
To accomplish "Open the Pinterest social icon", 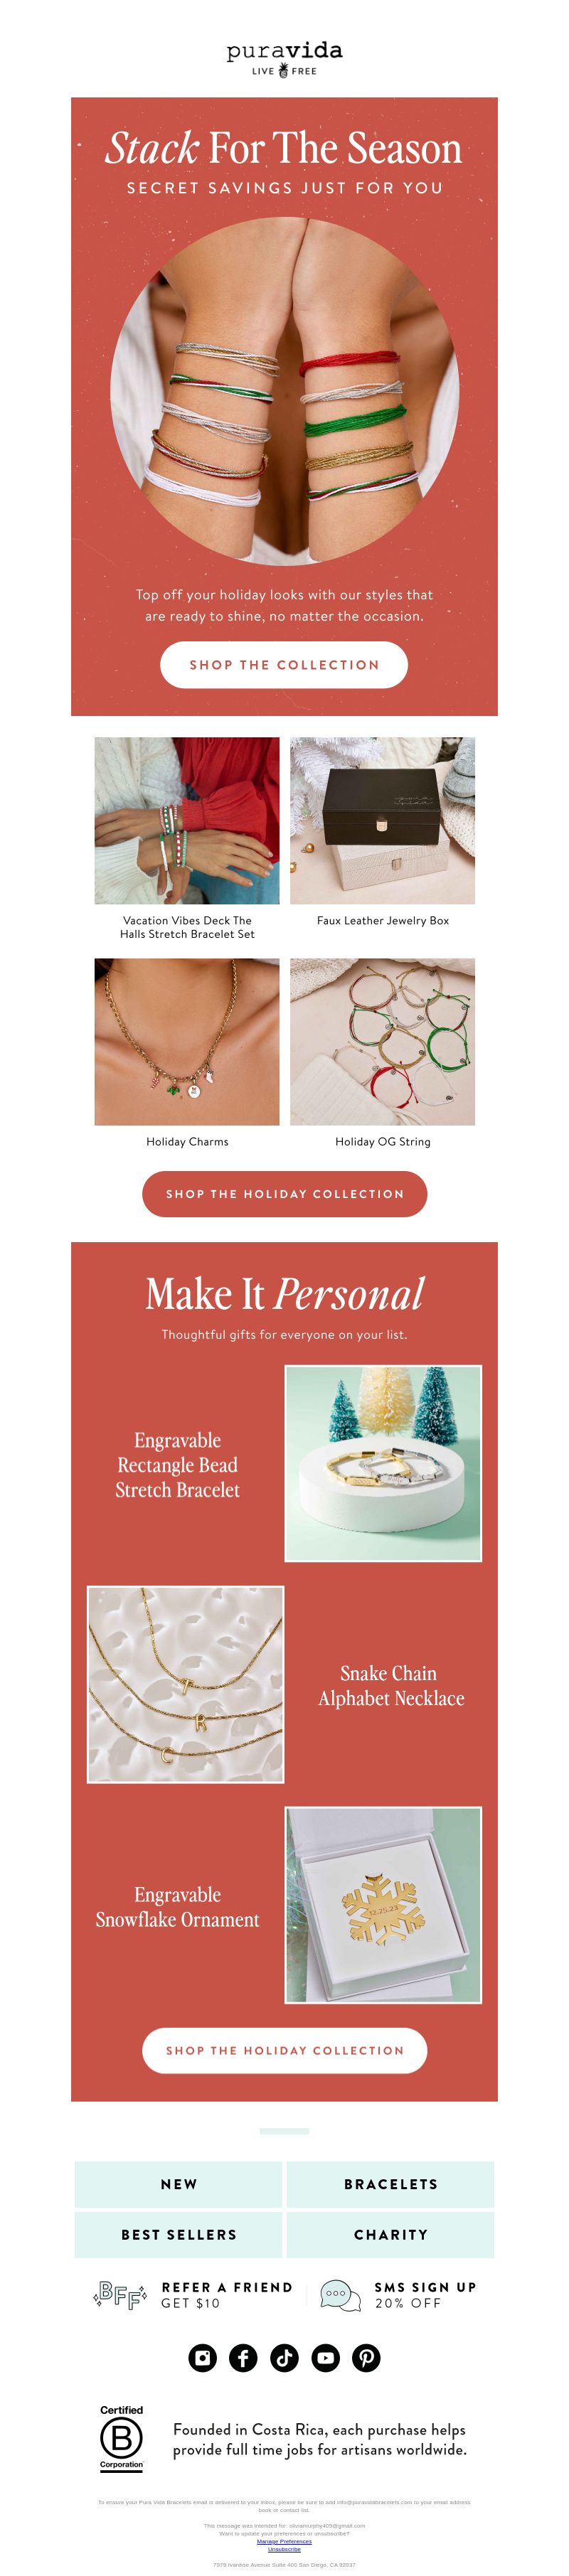I will (367, 2357).
